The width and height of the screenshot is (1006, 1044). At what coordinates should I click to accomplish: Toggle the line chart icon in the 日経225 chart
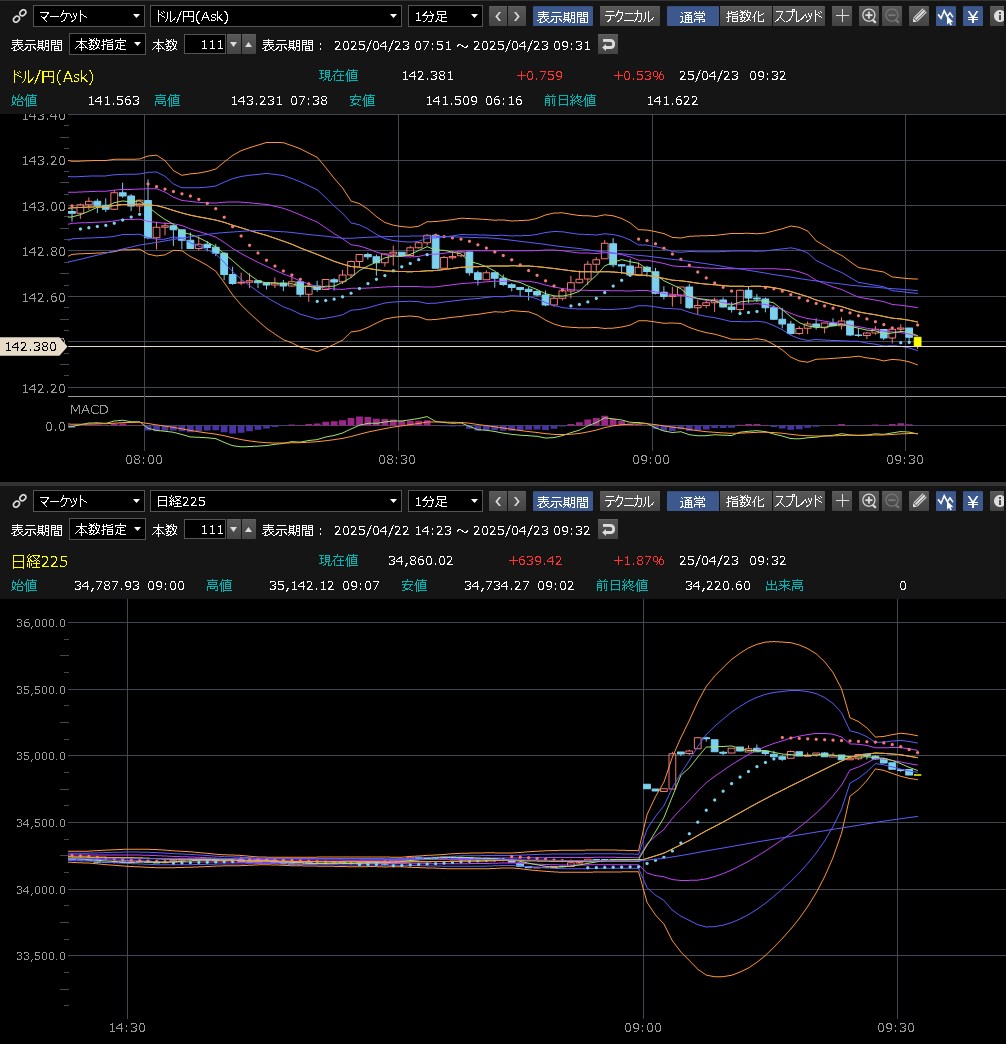click(945, 501)
